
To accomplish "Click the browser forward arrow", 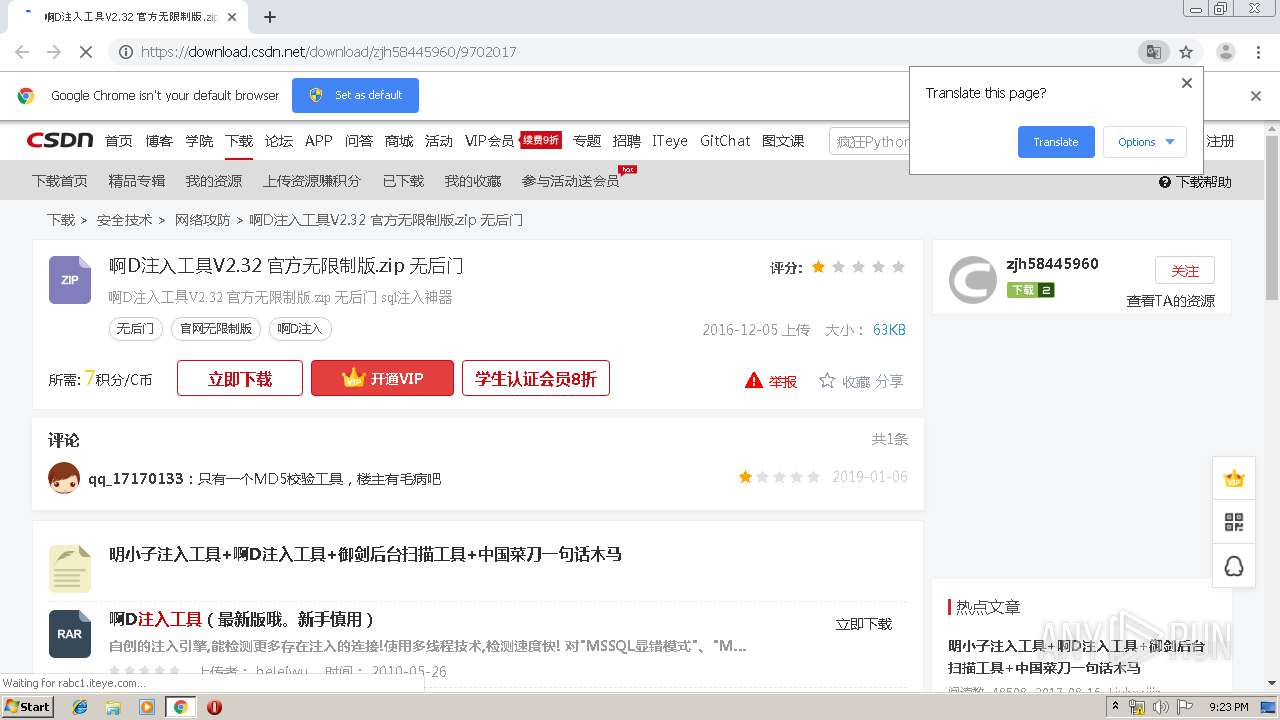I will click(54, 52).
